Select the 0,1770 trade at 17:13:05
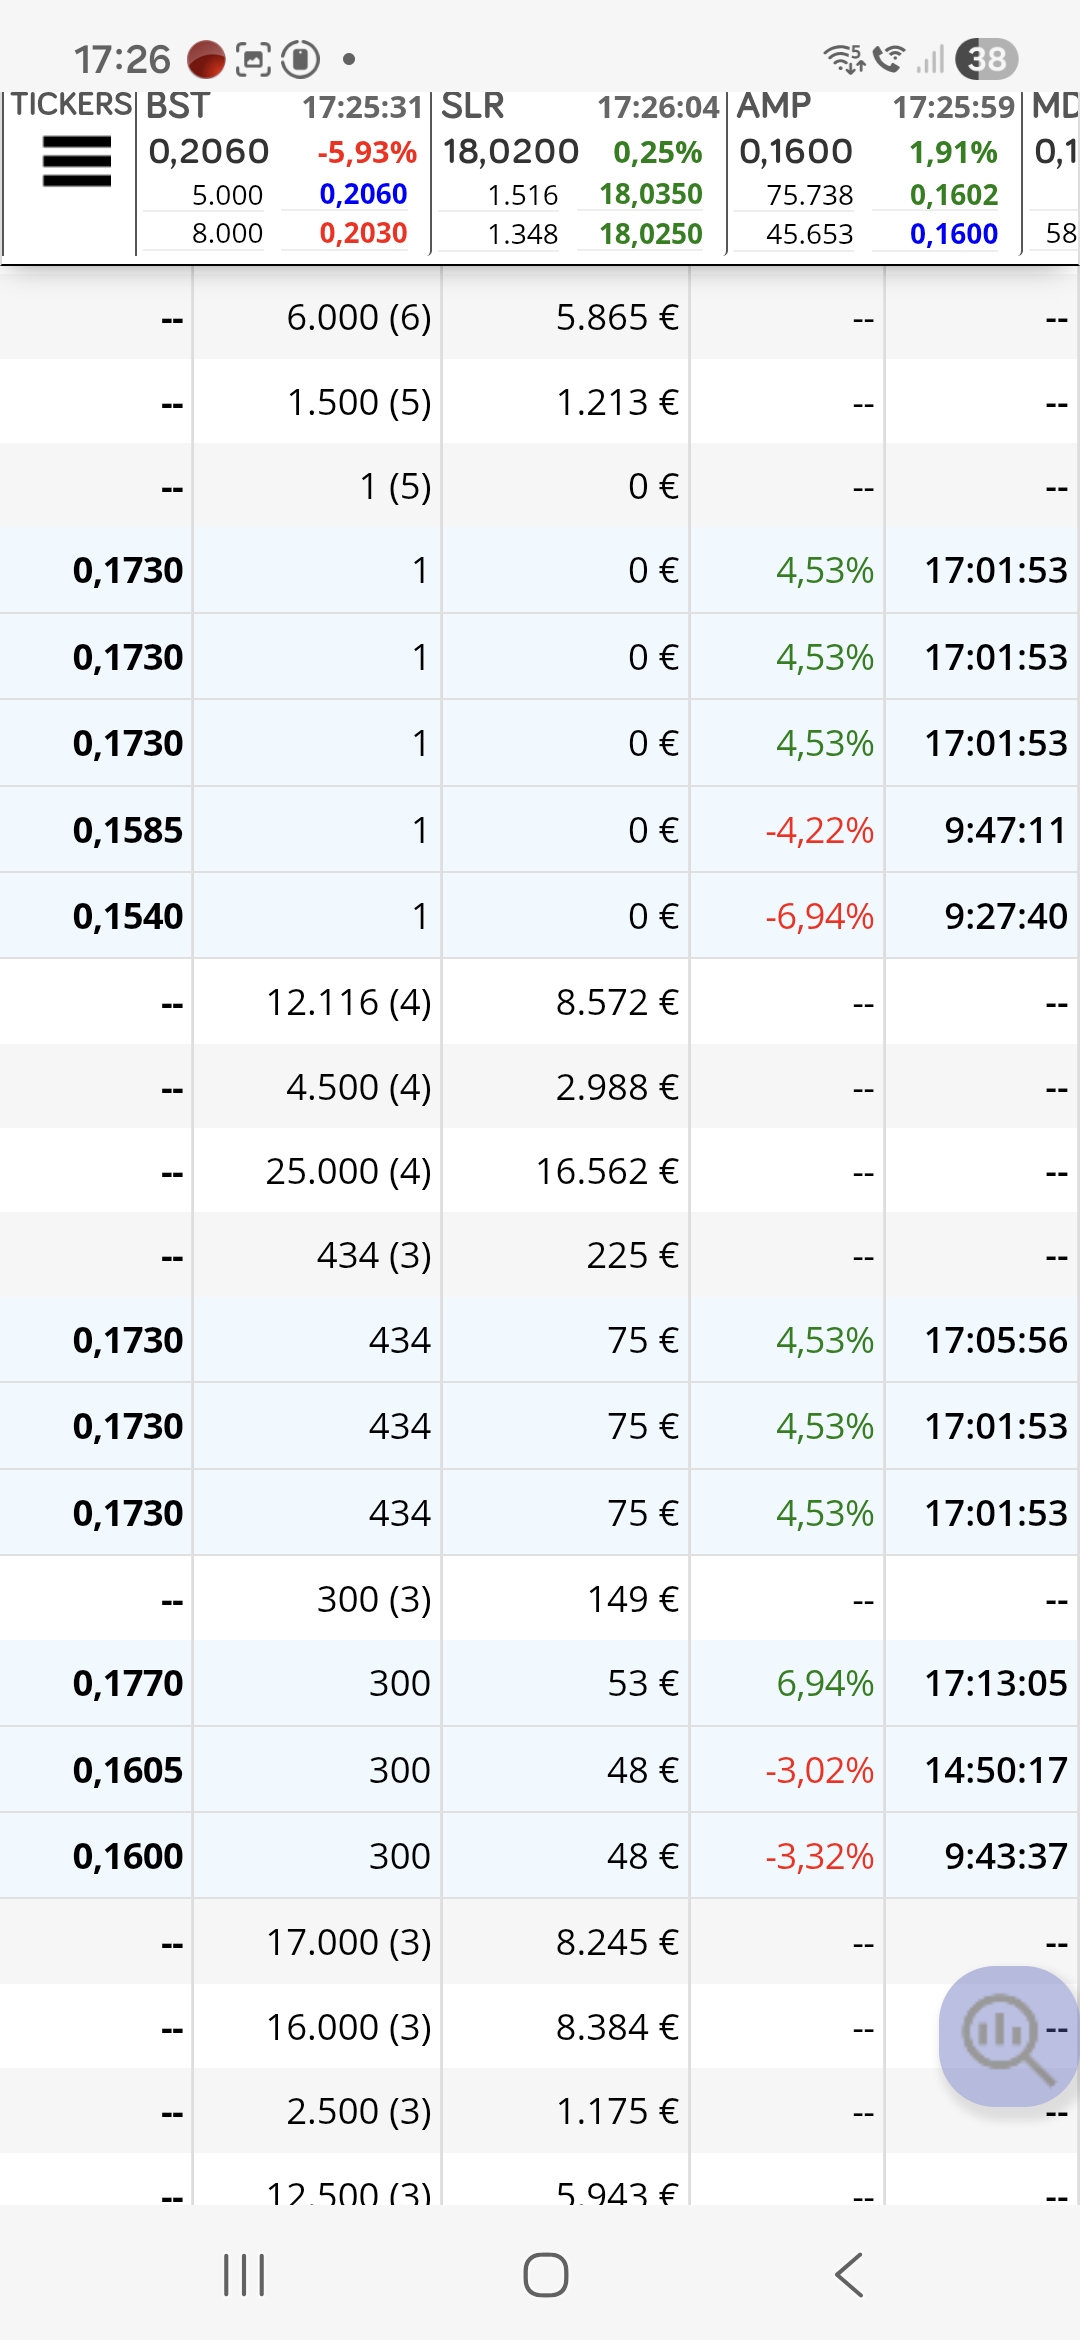Screen dimensions: 1080x2340 point(540,1683)
